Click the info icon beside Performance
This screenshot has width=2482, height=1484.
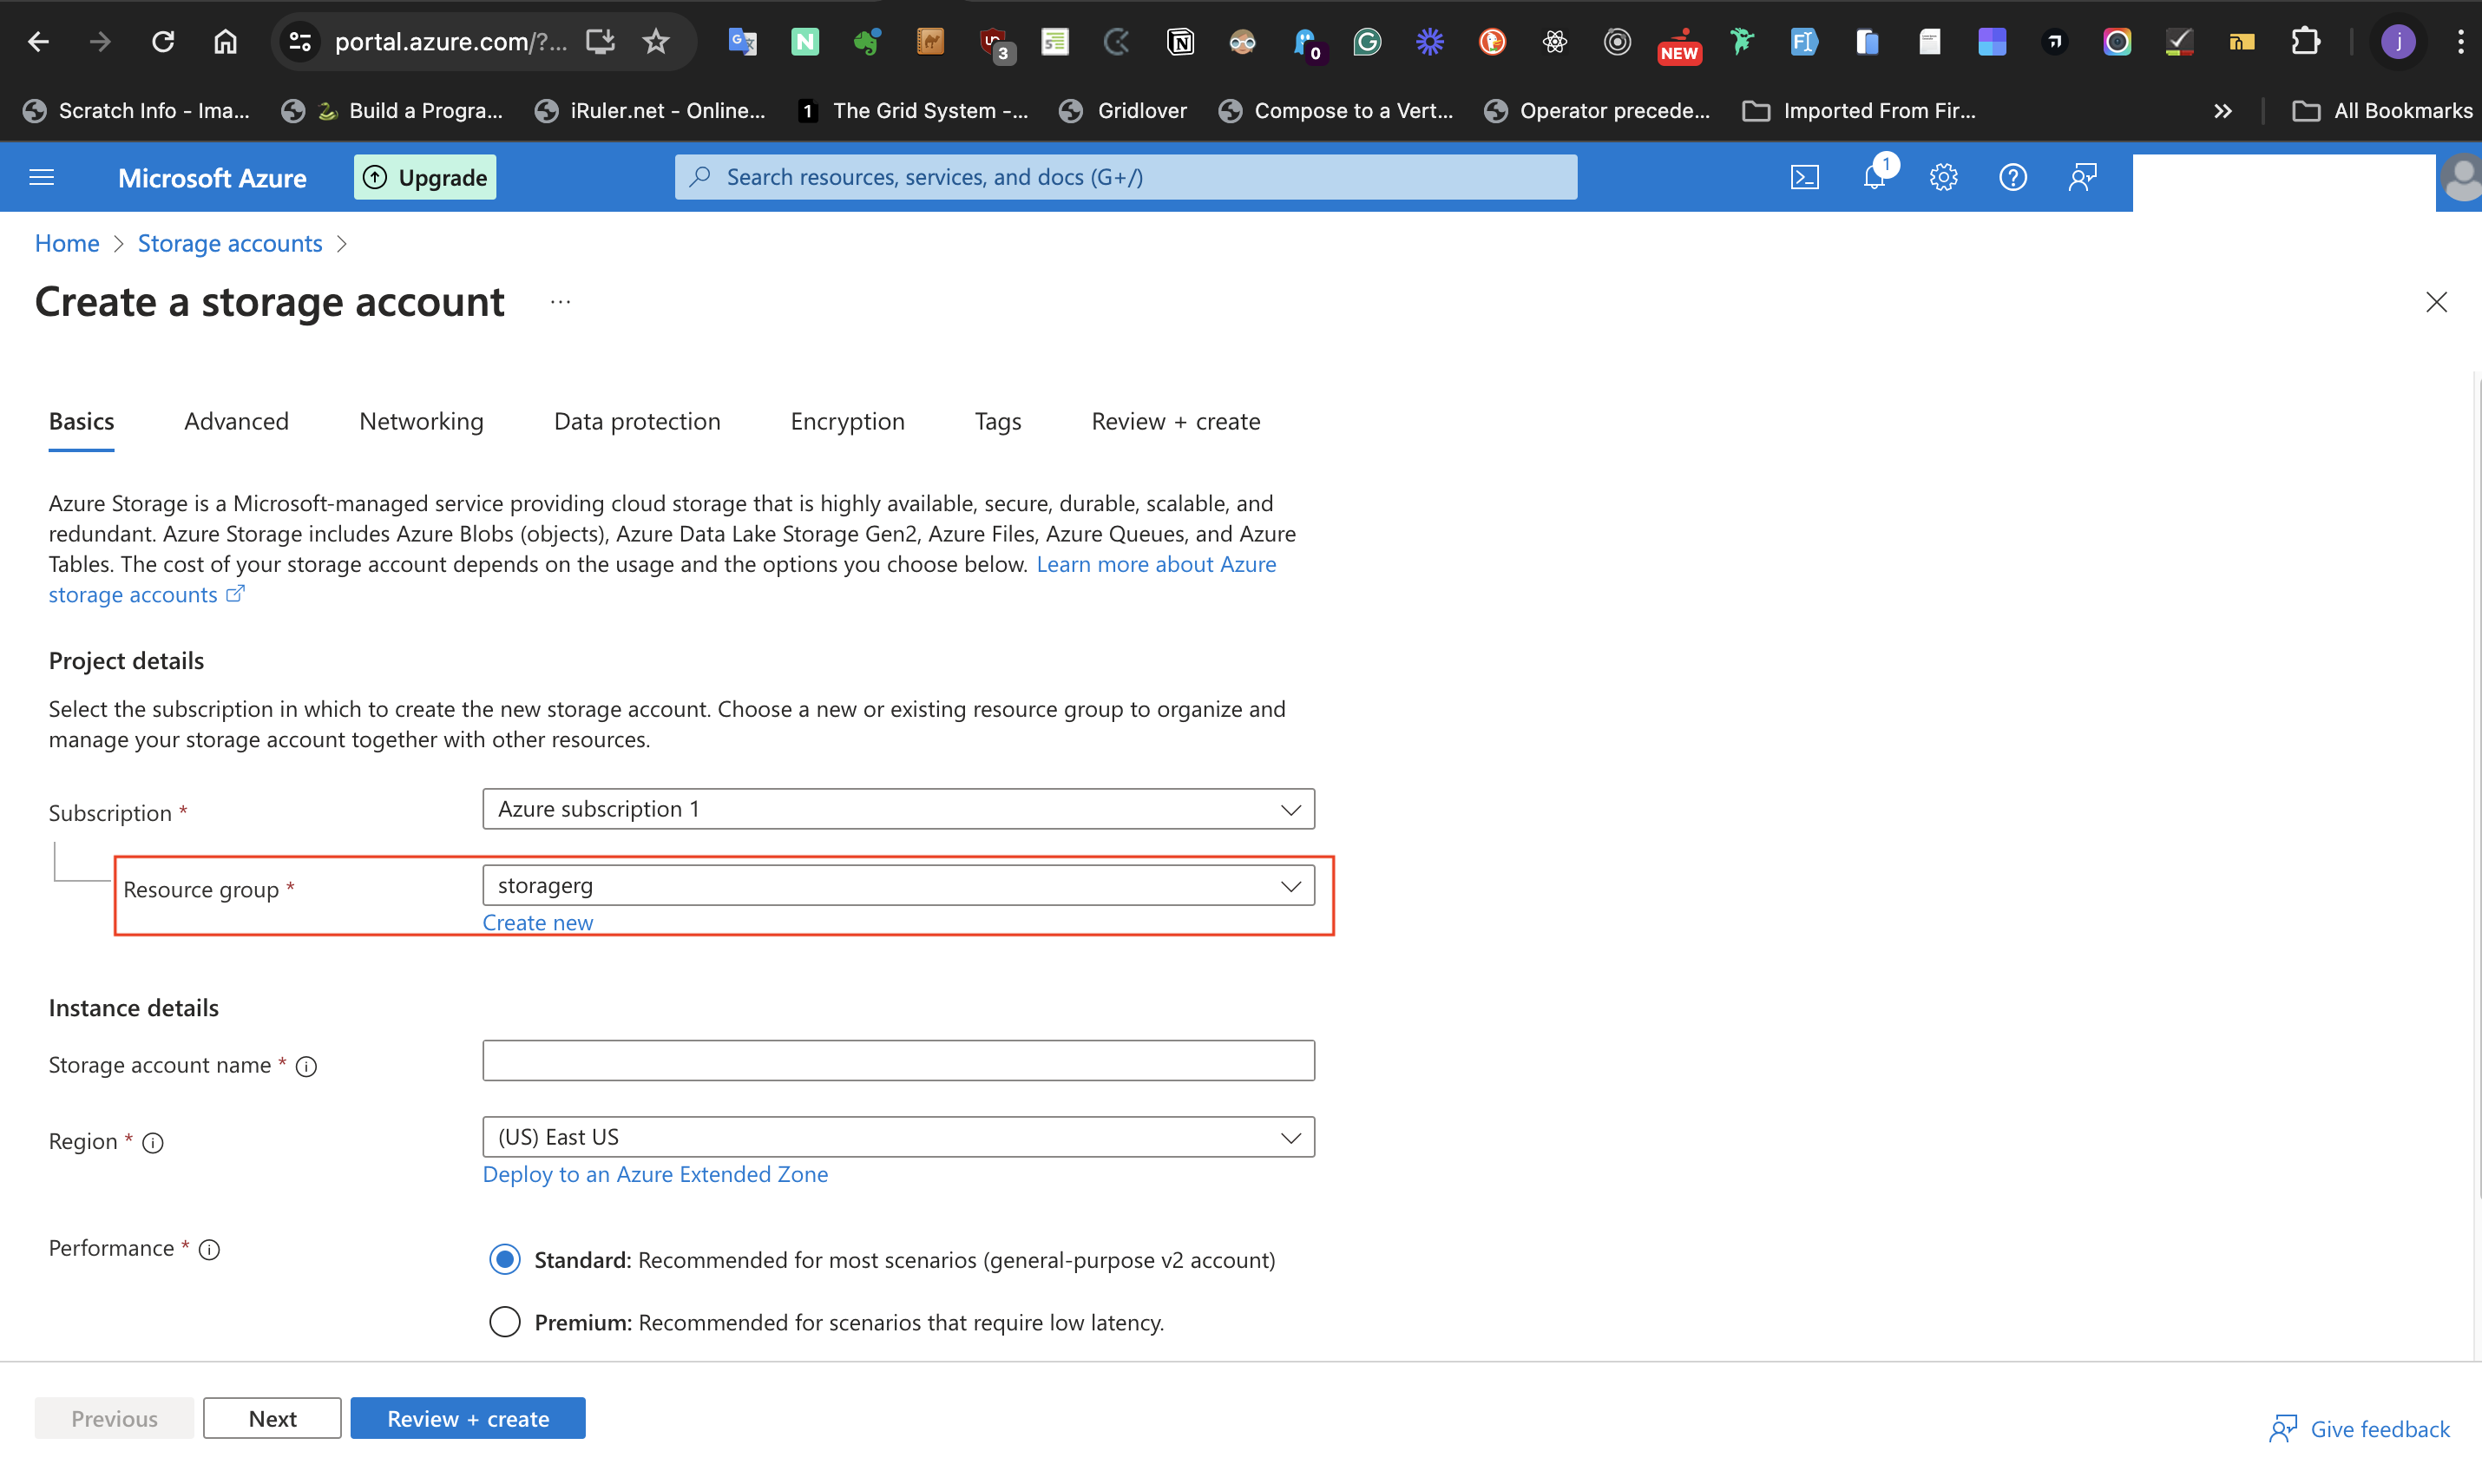pyautogui.click(x=209, y=1250)
